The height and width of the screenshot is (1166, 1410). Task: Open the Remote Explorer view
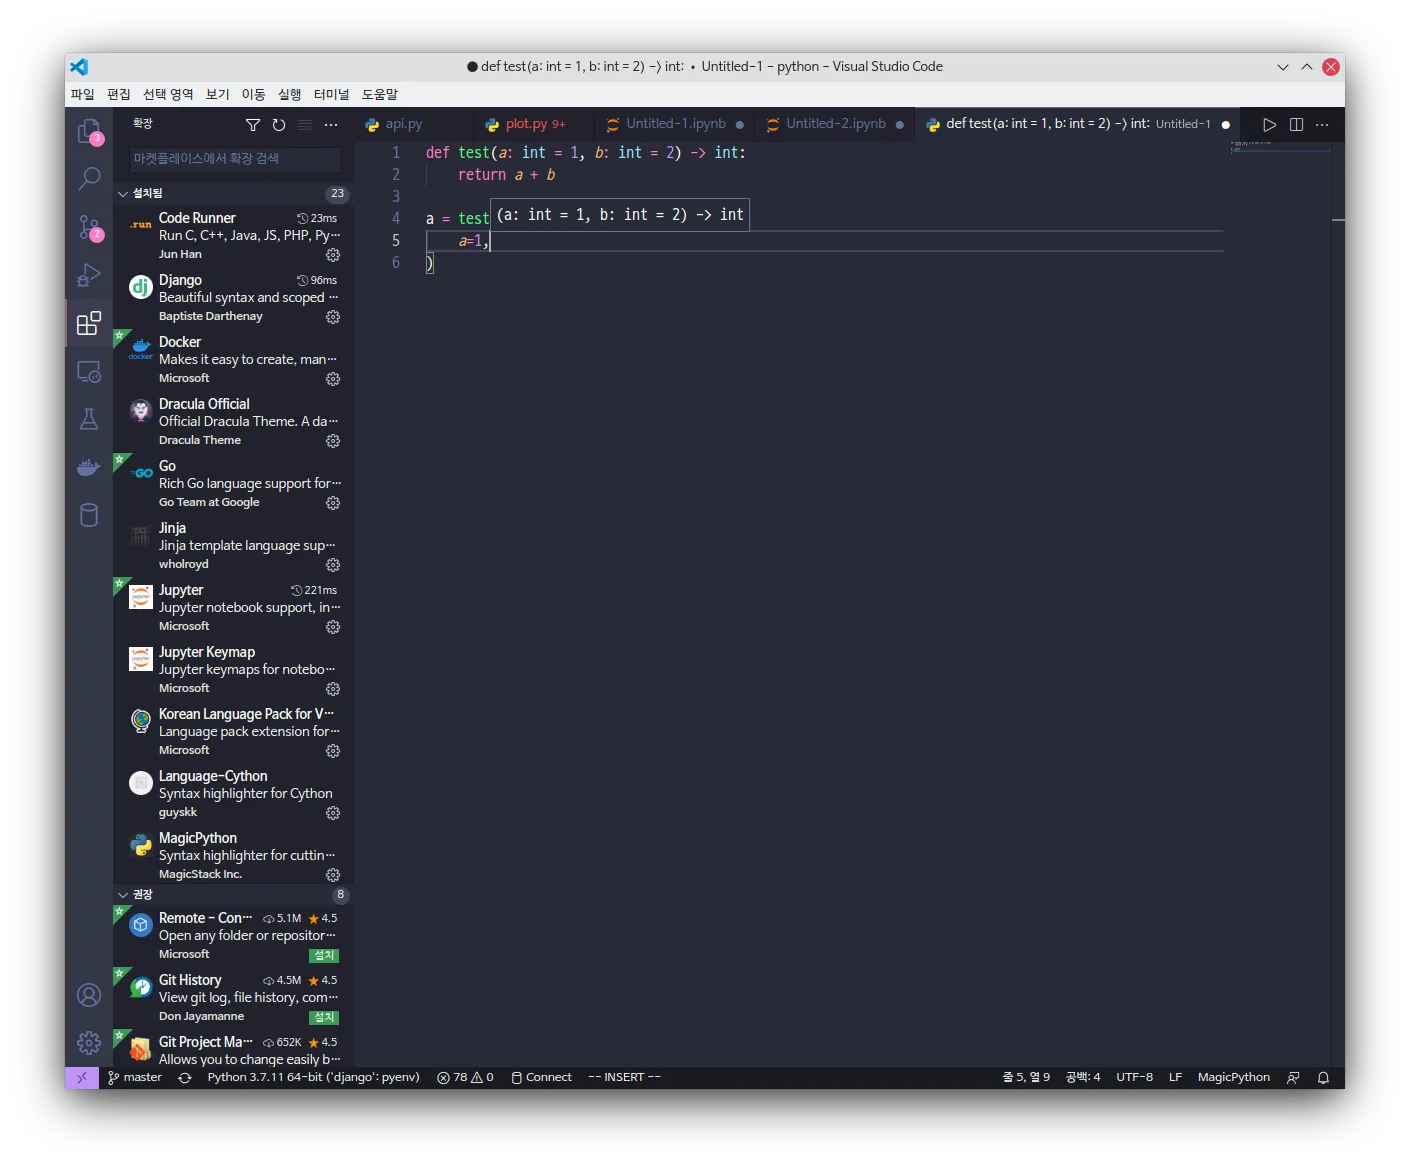(x=89, y=371)
